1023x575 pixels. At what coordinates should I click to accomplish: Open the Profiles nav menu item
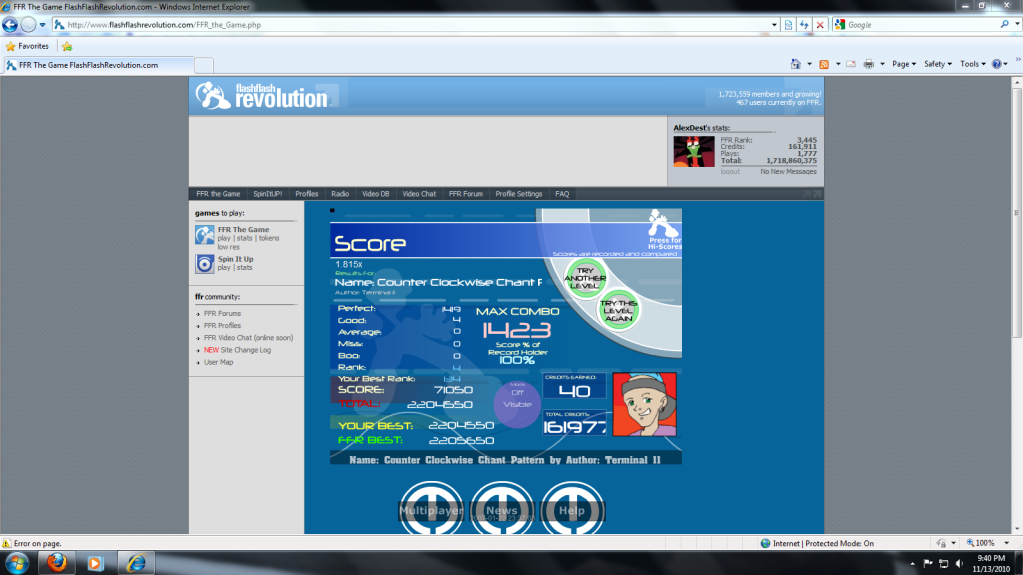307,194
